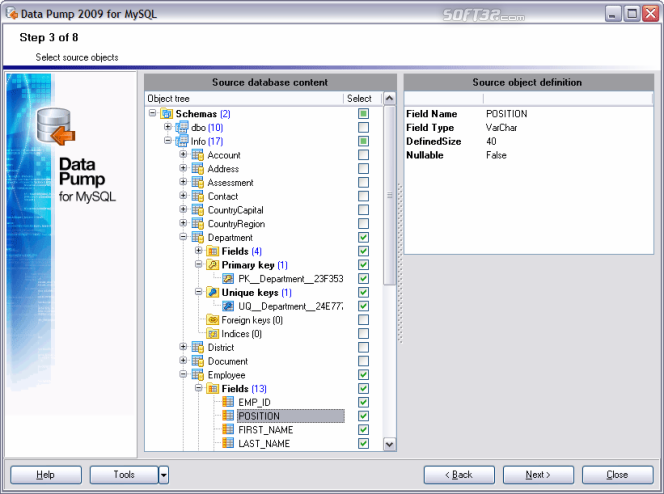The height and width of the screenshot is (494, 664).
Task: Uncheck the Department table checkbox
Action: [363, 237]
